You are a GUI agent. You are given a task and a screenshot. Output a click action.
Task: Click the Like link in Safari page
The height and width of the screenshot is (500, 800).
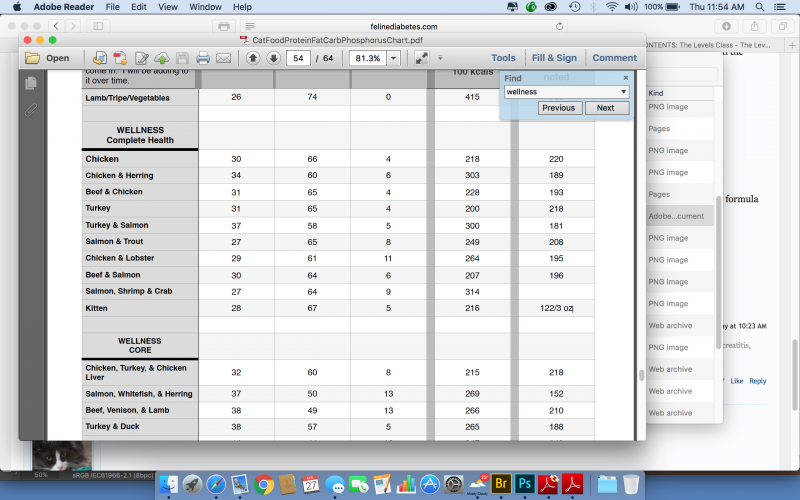[x=737, y=381]
